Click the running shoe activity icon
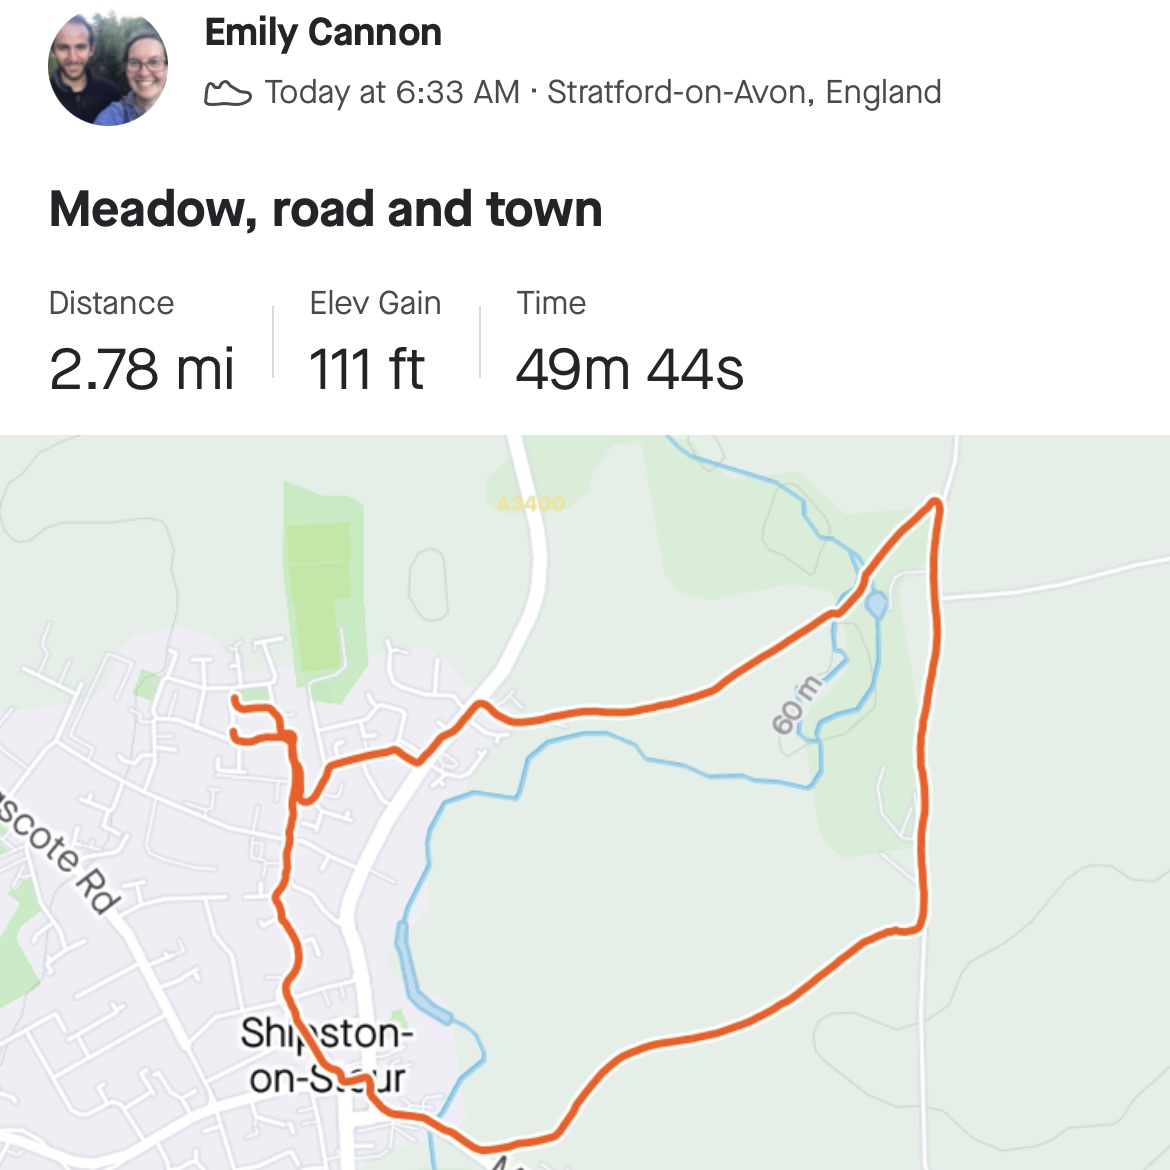 [227, 94]
